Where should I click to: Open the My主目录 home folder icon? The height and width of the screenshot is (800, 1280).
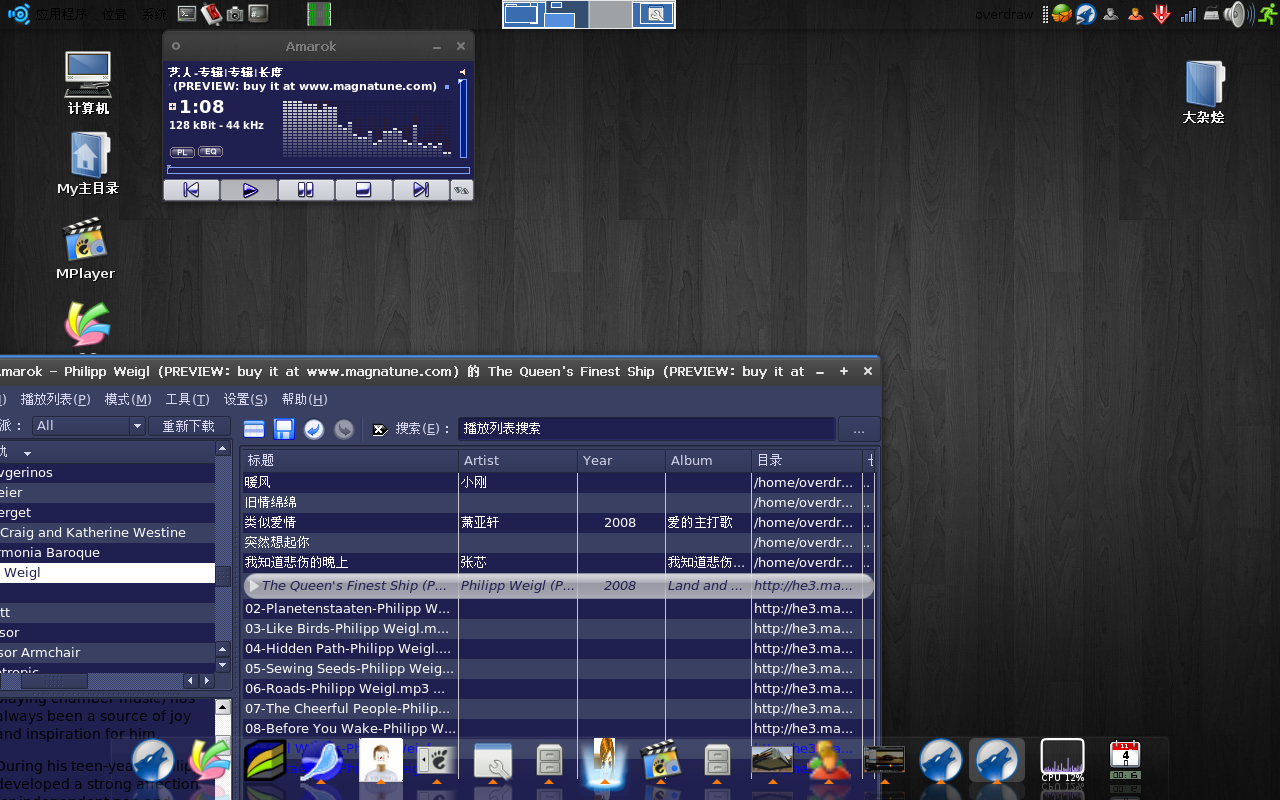pyautogui.click(x=87, y=163)
